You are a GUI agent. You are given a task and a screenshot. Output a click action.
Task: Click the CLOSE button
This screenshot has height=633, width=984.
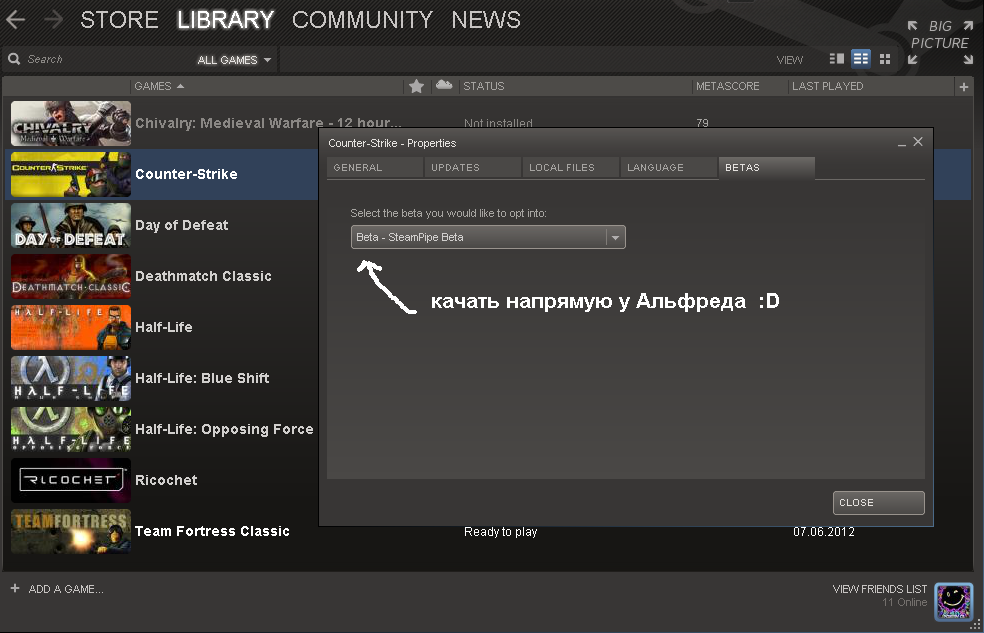point(879,503)
